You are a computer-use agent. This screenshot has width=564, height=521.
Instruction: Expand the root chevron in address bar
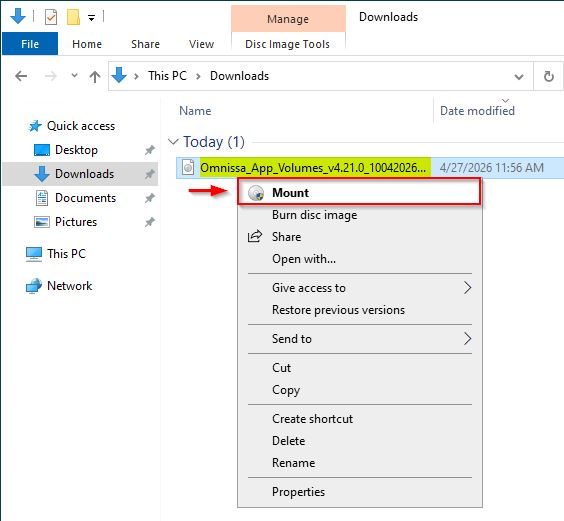136,76
